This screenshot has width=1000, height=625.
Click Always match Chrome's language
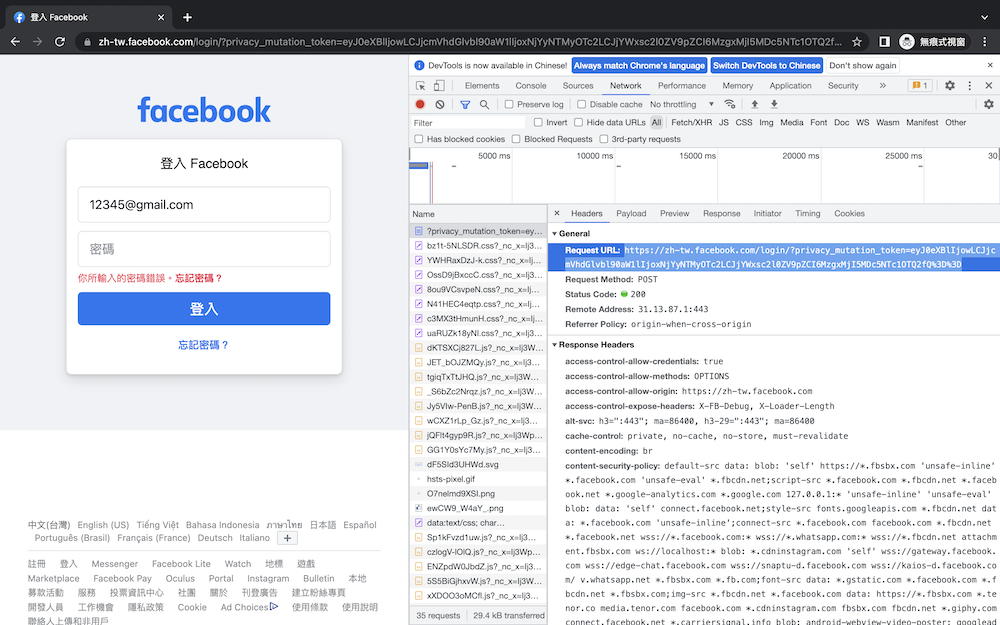639,65
